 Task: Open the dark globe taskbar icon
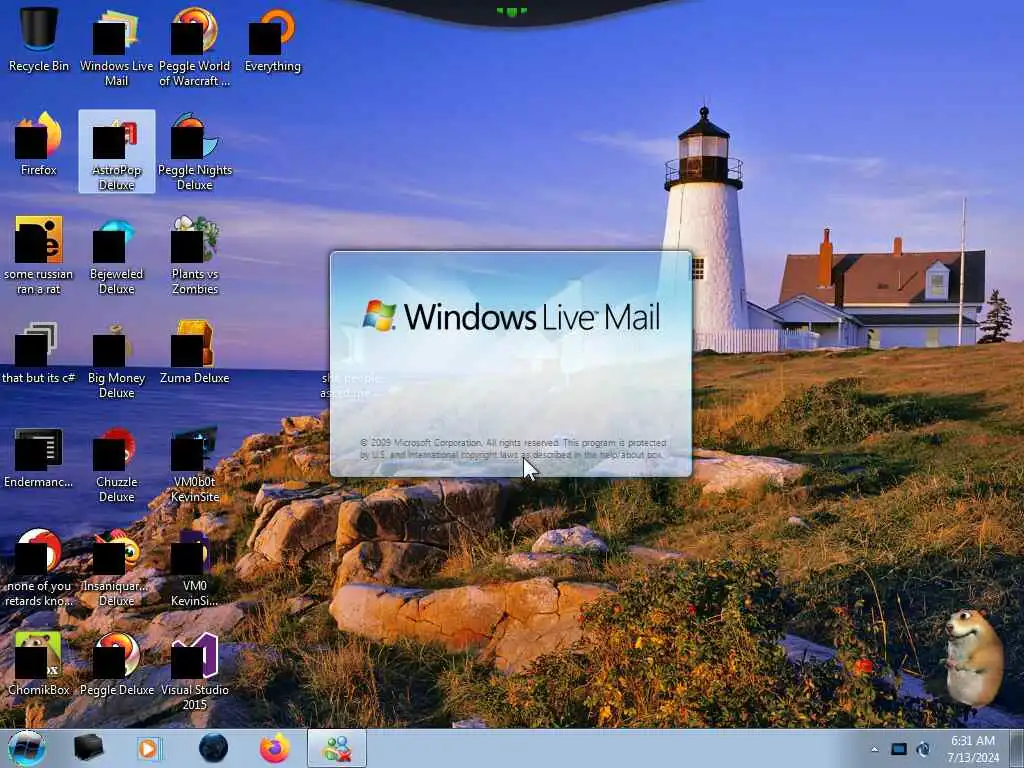214,748
